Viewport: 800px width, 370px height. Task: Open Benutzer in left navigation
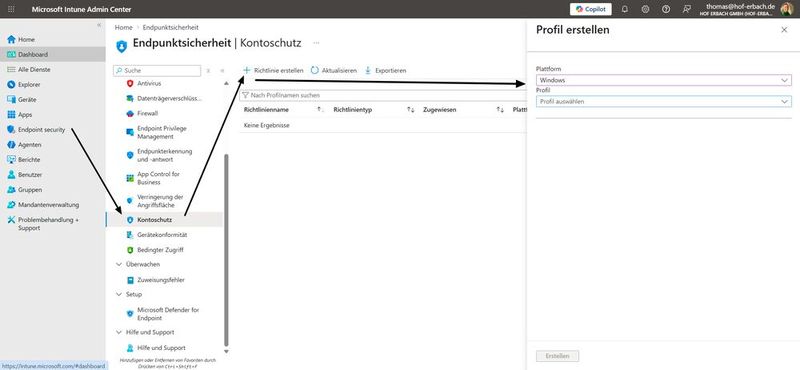[30, 175]
